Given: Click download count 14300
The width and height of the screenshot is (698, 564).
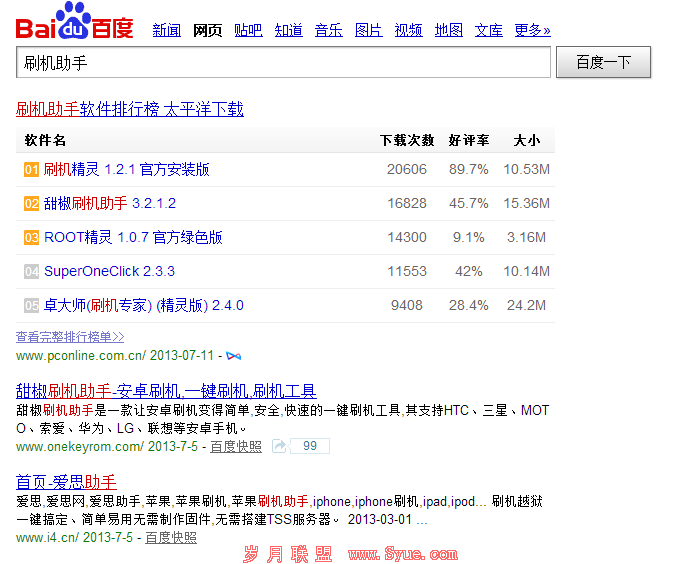Looking at the screenshot, I should 407,238.
